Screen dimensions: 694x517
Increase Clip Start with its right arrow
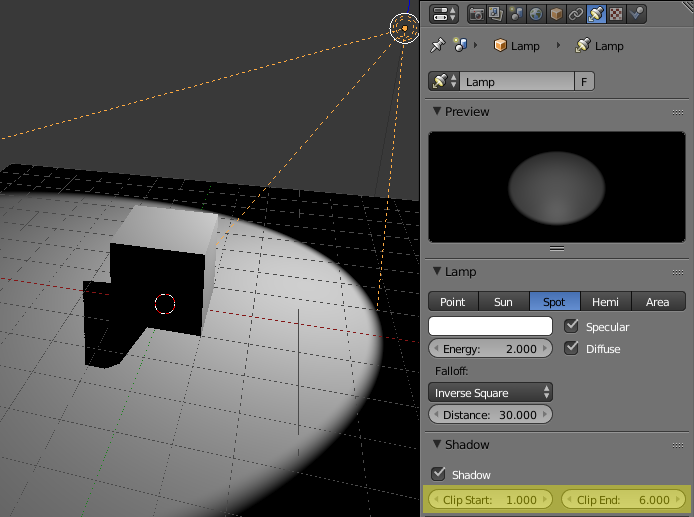[x=545, y=499]
